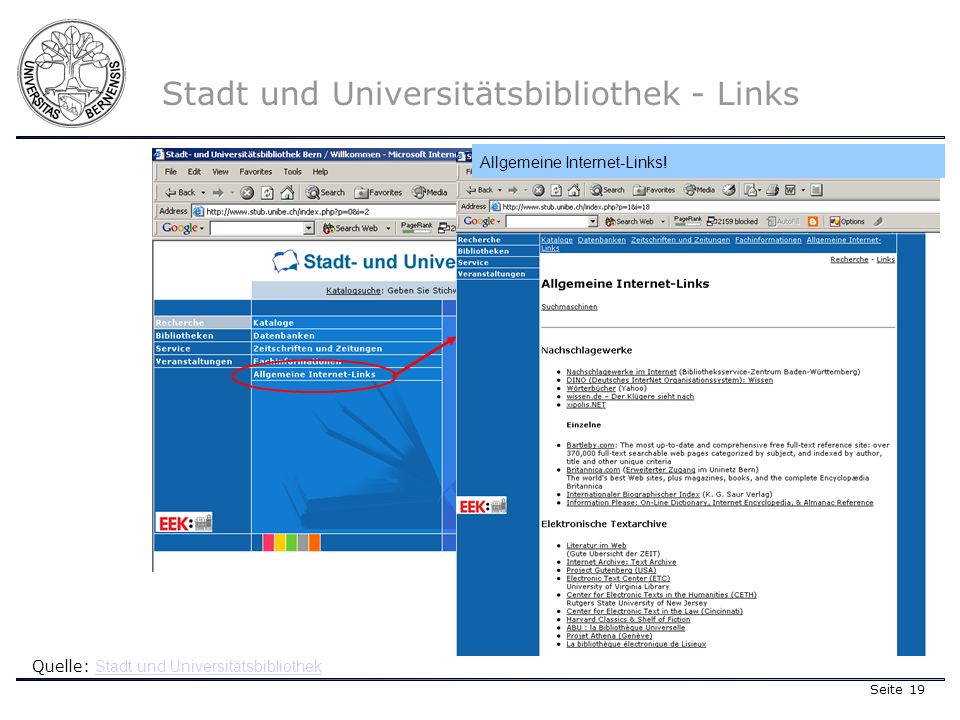Open Search Web dropdown arrow in left toolbar
The image size is (960, 720).
click(388, 228)
